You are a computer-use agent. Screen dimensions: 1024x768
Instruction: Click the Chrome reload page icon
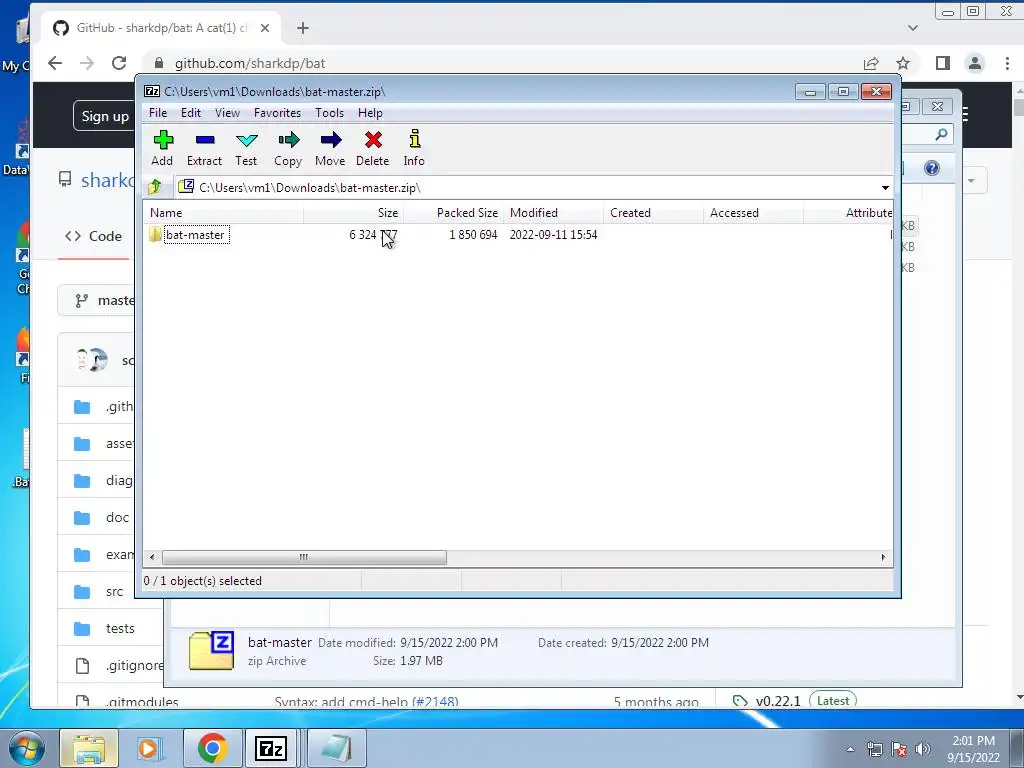[119, 63]
